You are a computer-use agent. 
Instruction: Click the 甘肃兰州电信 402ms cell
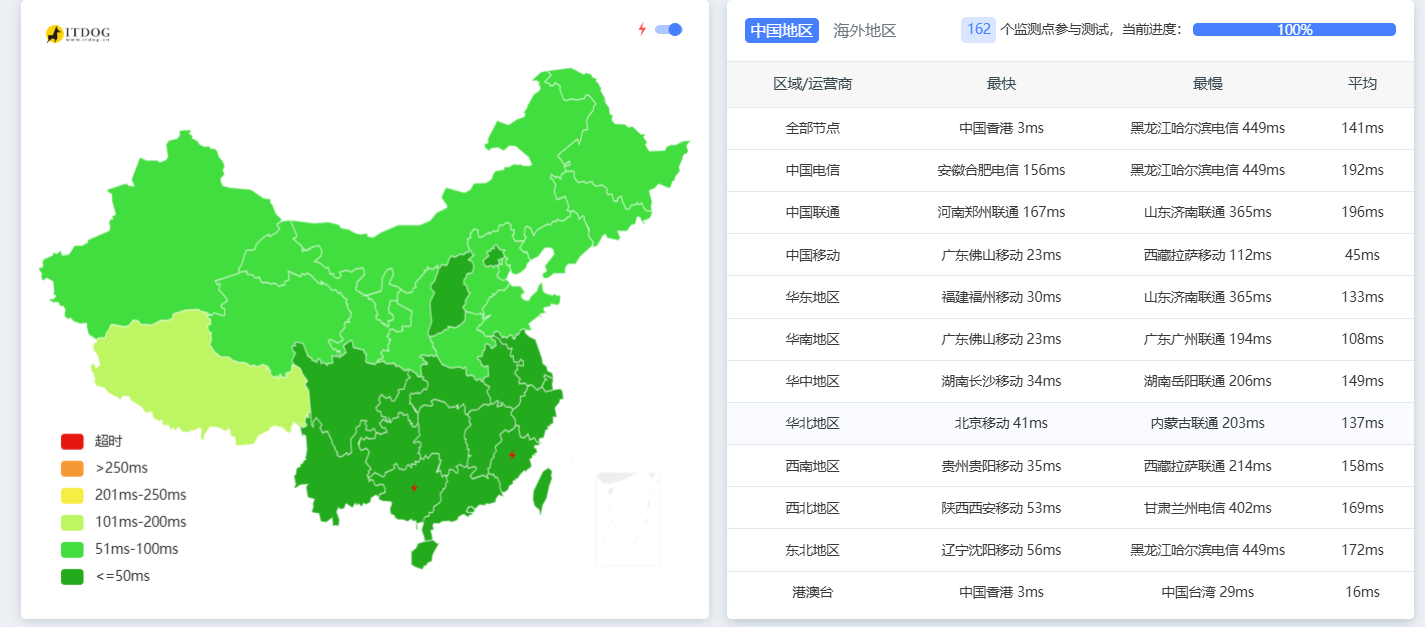(1208, 508)
